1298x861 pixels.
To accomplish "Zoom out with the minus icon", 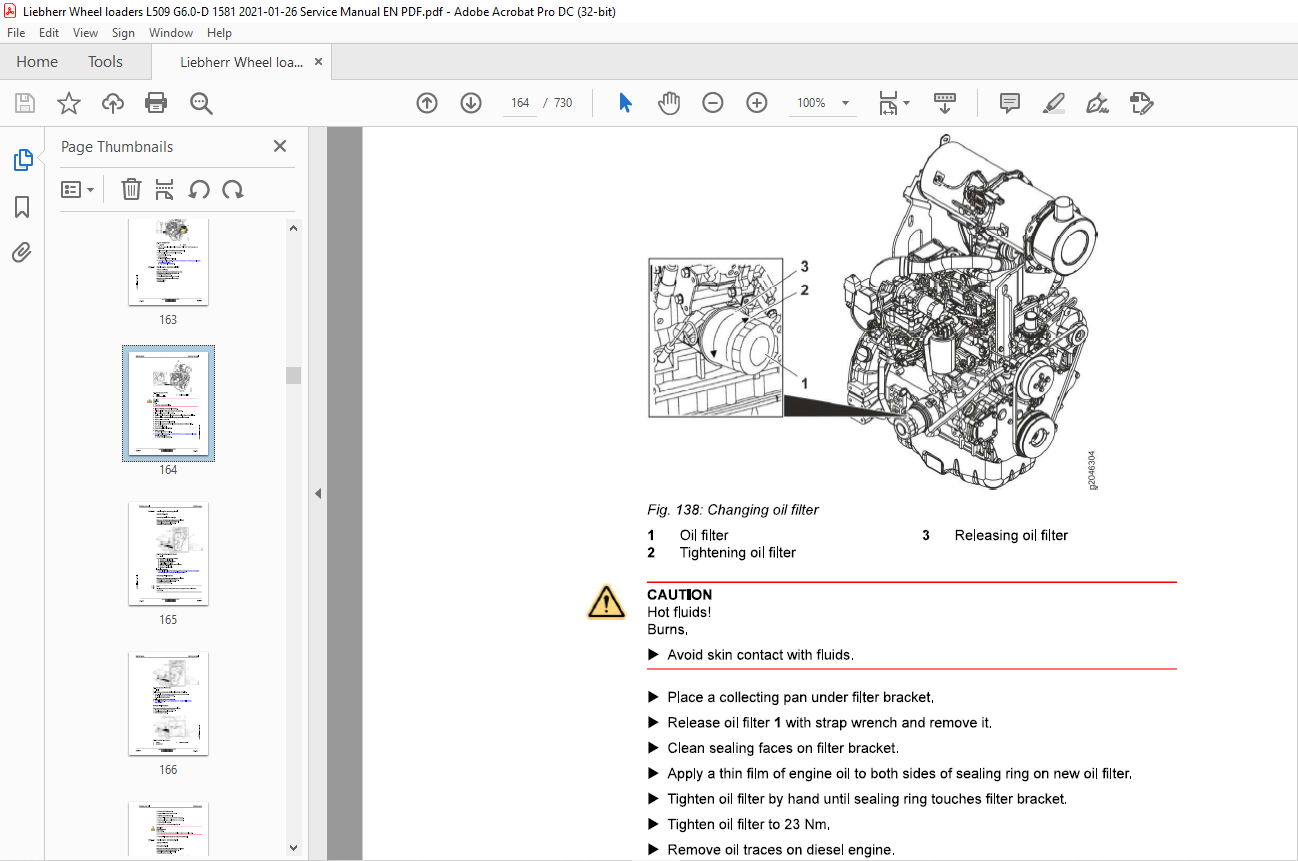I will [713, 103].
